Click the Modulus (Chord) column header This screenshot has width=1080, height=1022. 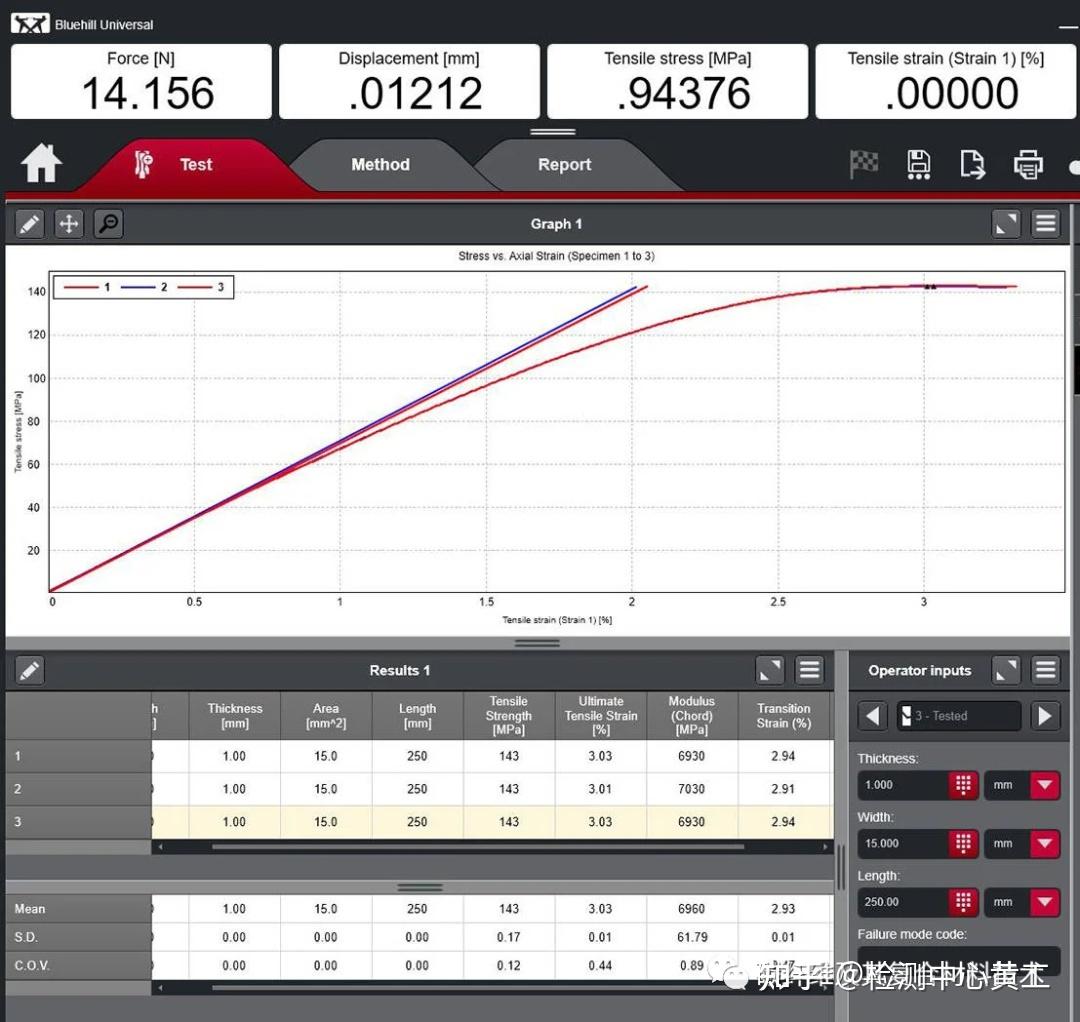point(692,716)
